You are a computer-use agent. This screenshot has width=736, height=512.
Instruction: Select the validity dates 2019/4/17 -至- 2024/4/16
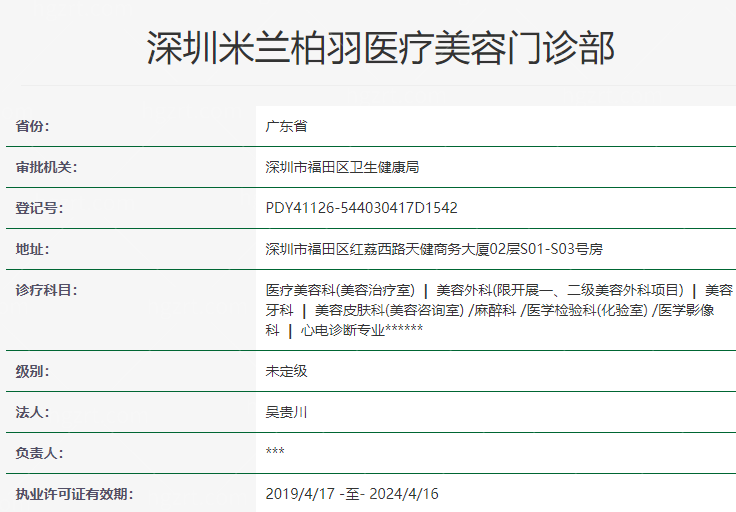pos(352,494)
